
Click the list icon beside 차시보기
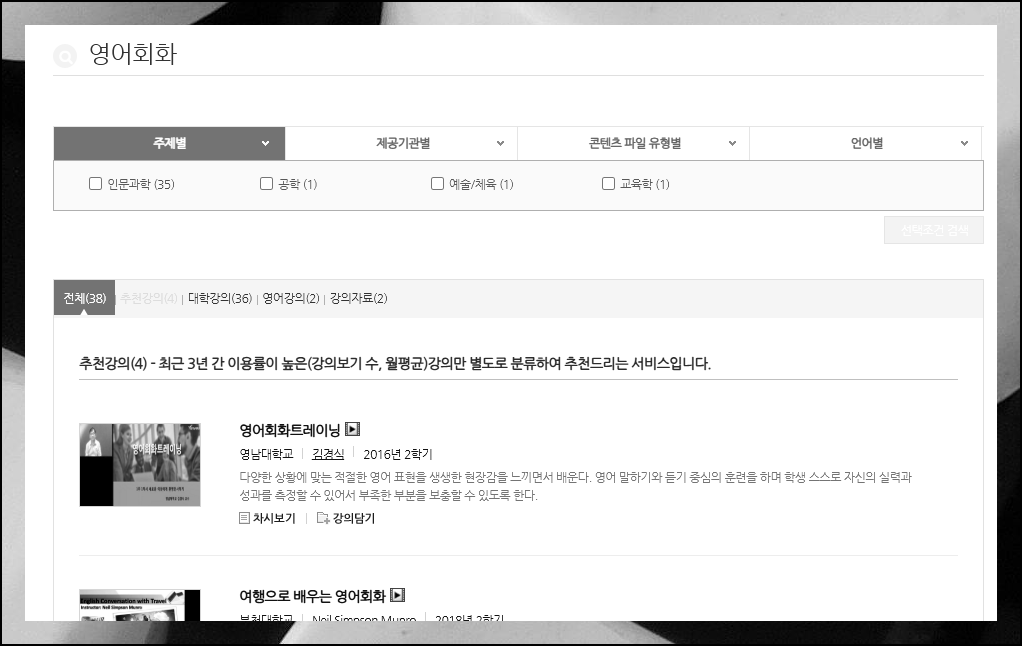(244, 518)
